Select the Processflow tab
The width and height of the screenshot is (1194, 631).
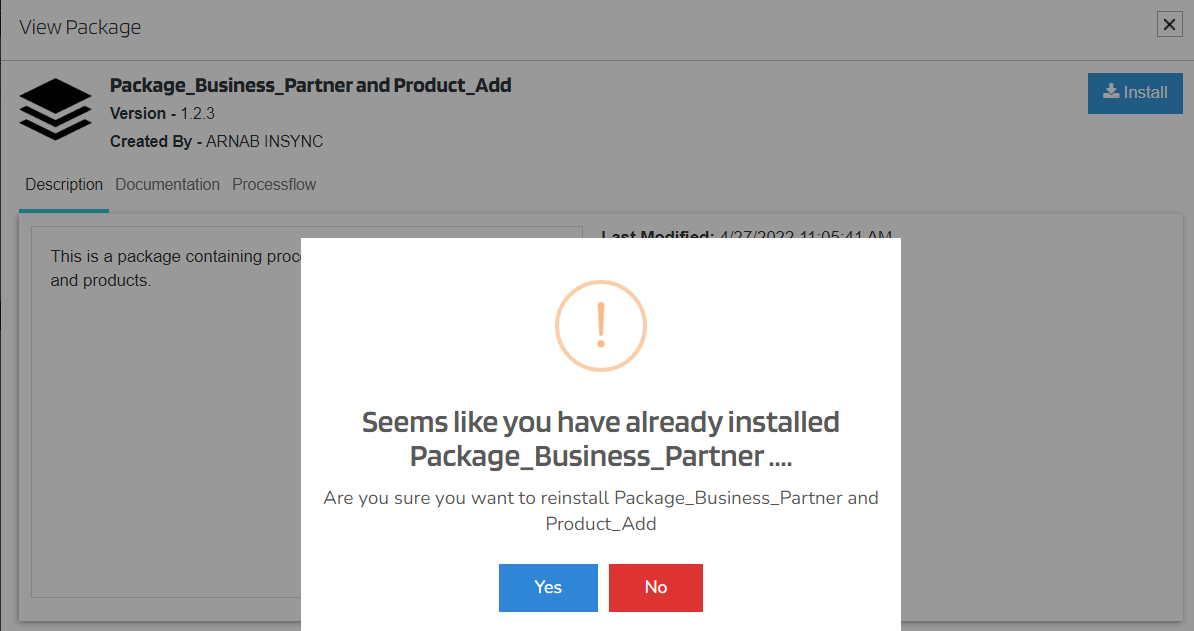click(274, 185)
